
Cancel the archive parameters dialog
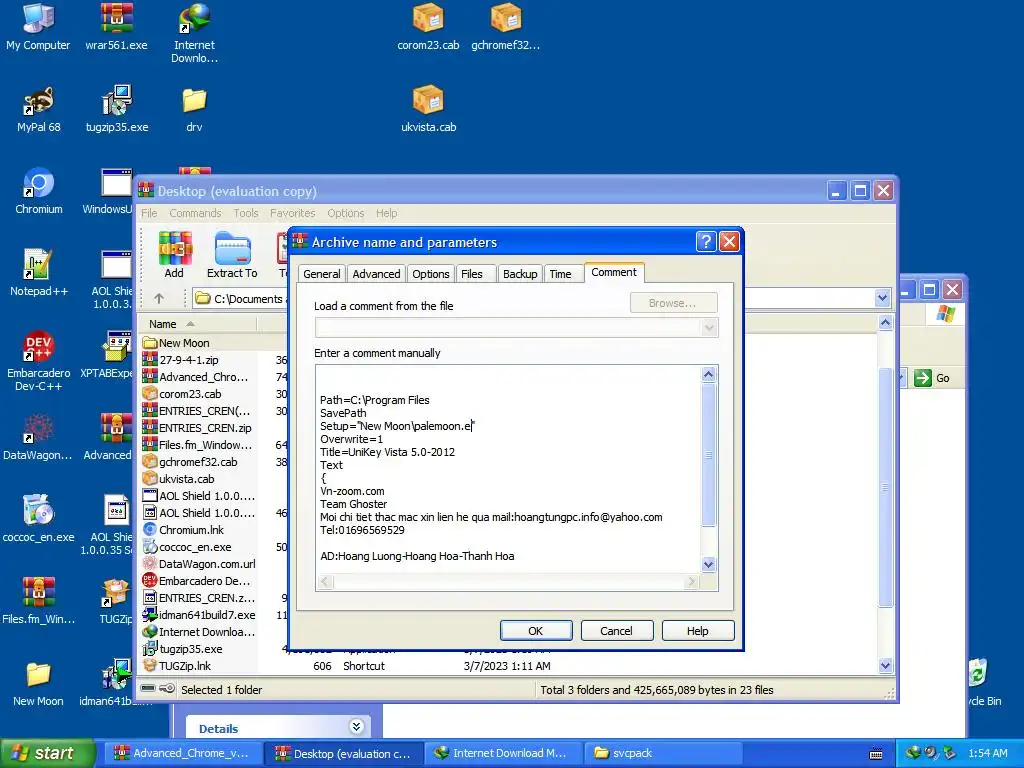click(616, 631)
